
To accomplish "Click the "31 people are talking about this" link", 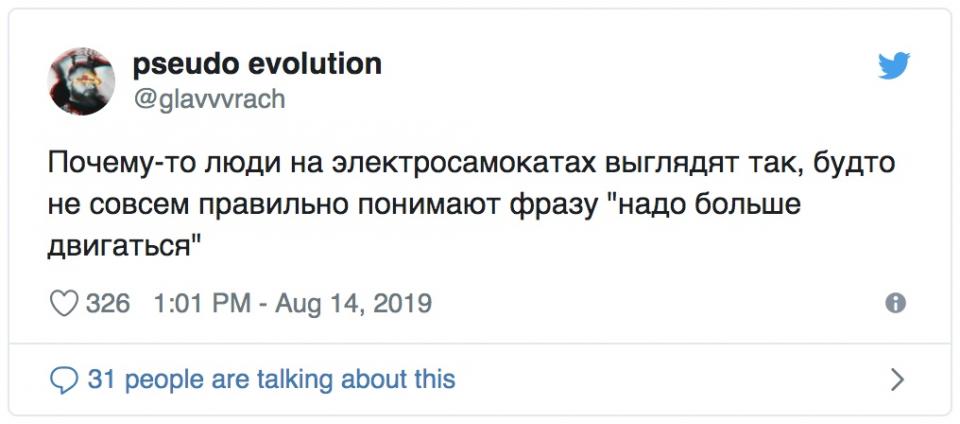I will pyautogui.click(x=271, y=380).
